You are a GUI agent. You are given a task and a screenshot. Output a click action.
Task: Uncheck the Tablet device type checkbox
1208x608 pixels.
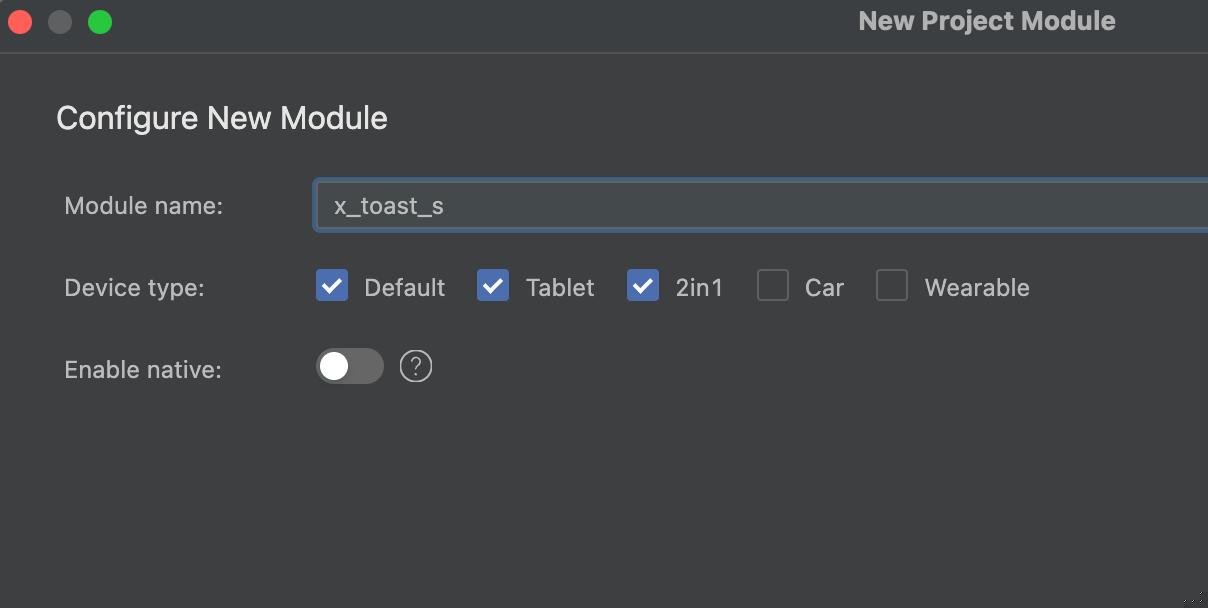click(493, 286)
